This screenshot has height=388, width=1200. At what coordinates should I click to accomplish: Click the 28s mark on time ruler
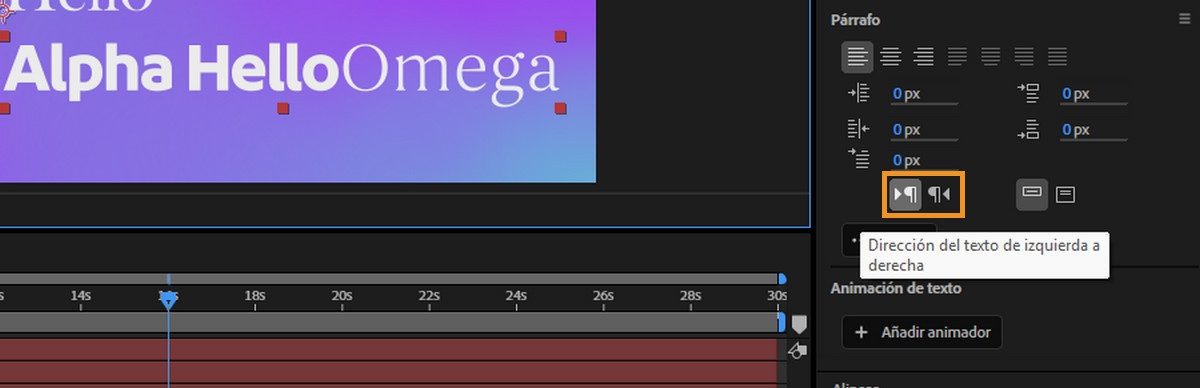click(x=690, y=295)
